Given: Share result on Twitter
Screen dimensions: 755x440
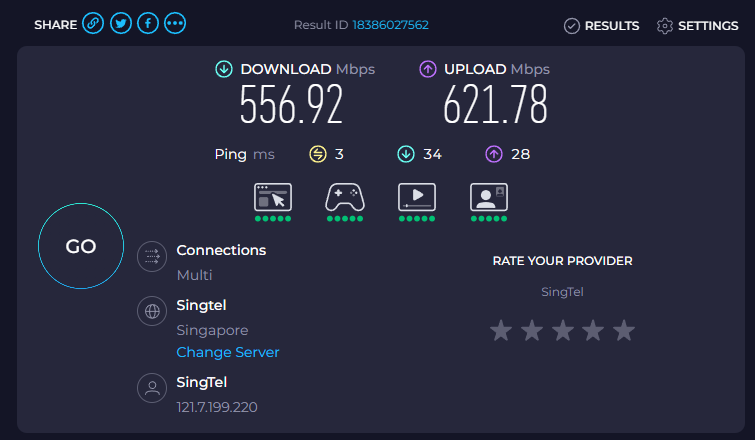Looking at the screenshot, I should coord(120,24).
